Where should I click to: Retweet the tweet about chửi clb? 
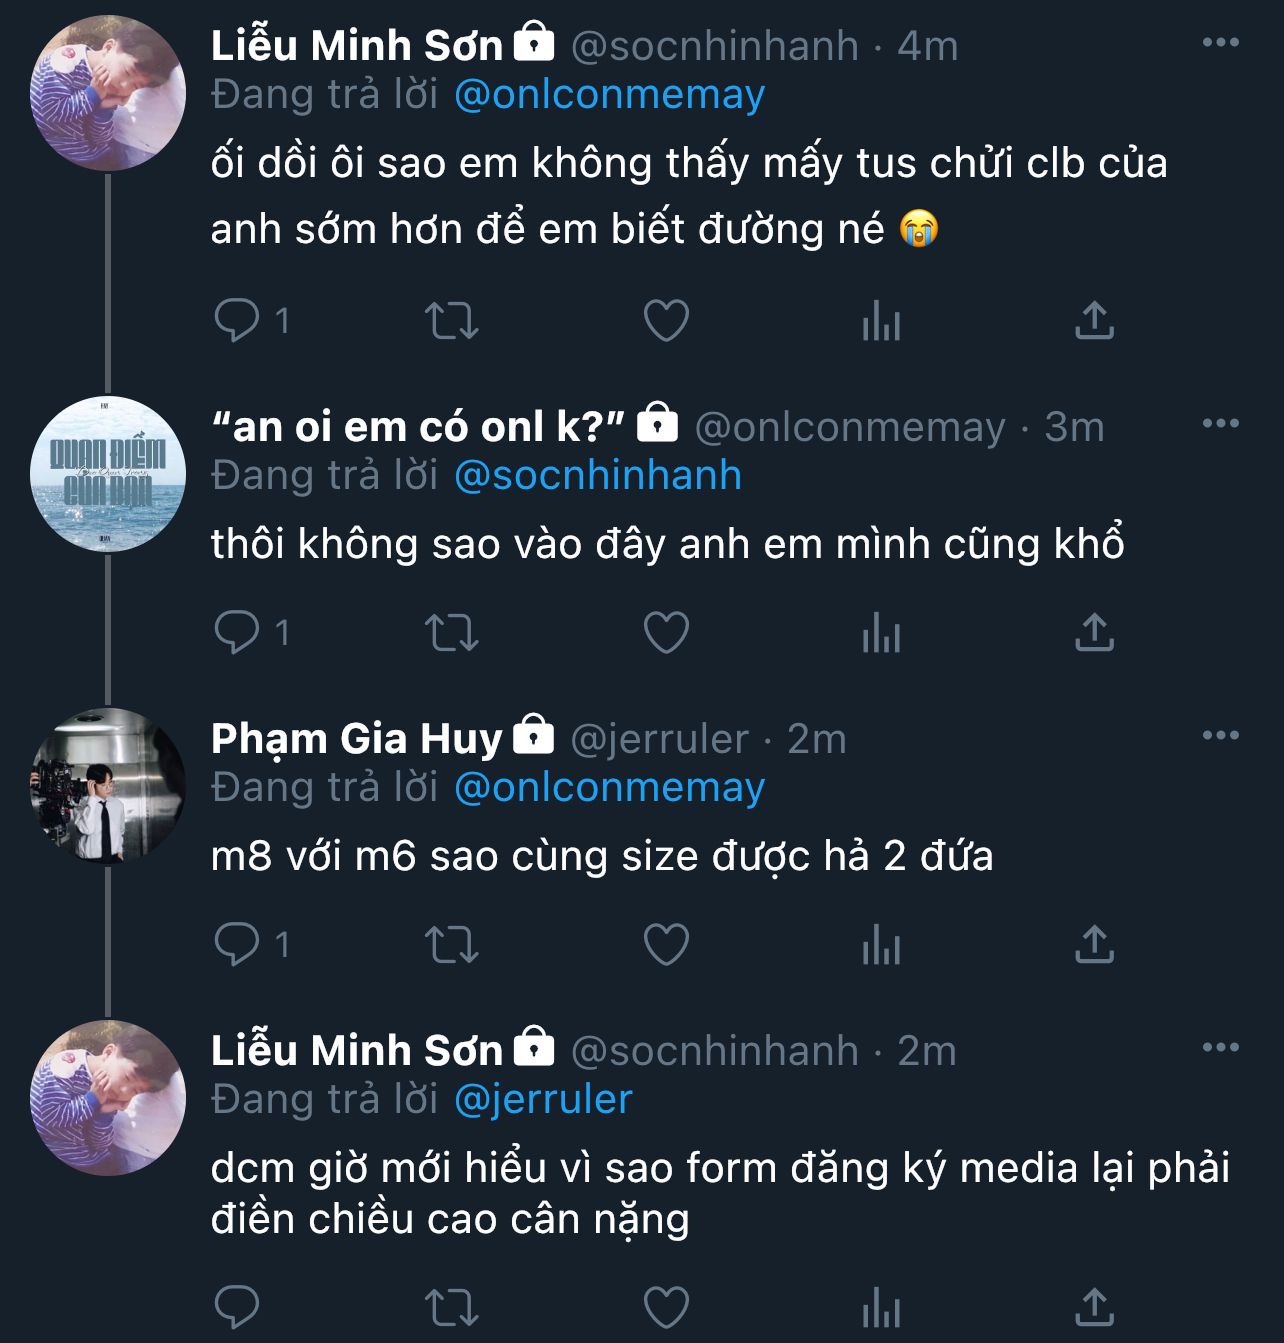tap(451, 321)
